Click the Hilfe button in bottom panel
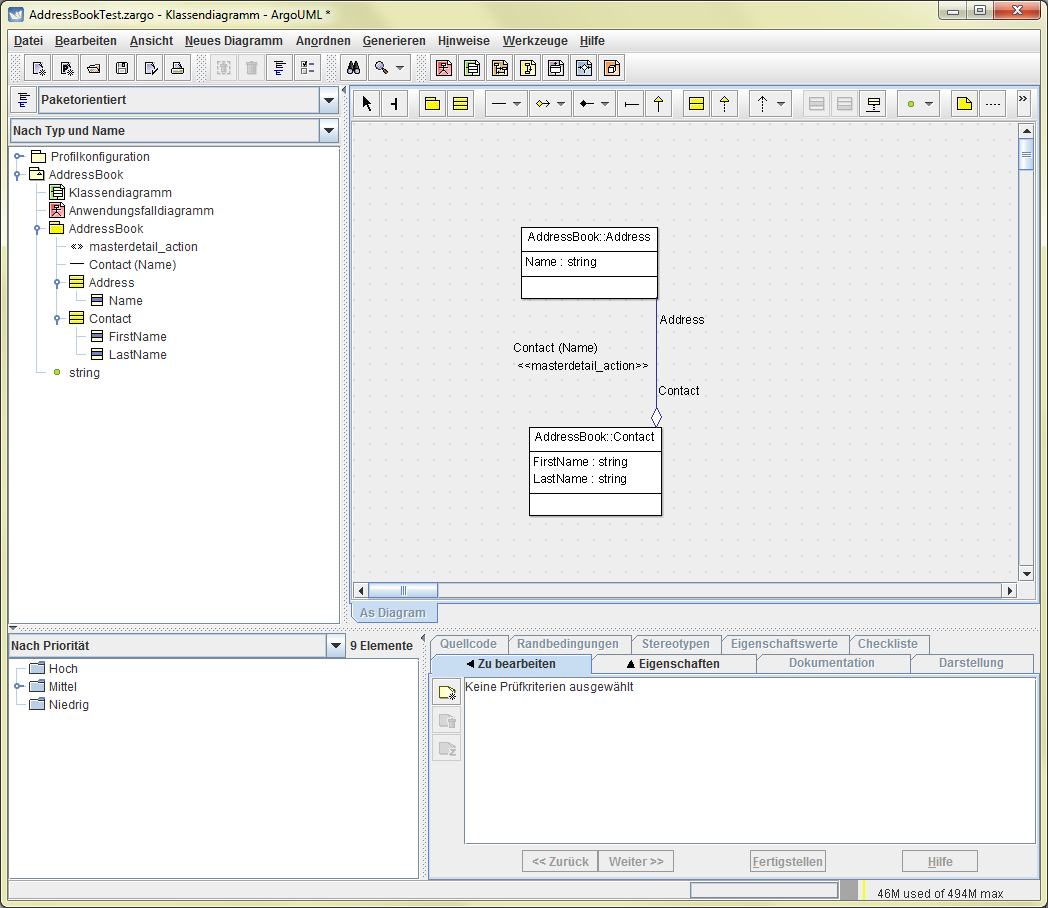This screenshot has width=1048, height=908. click(x=939, y=861)
